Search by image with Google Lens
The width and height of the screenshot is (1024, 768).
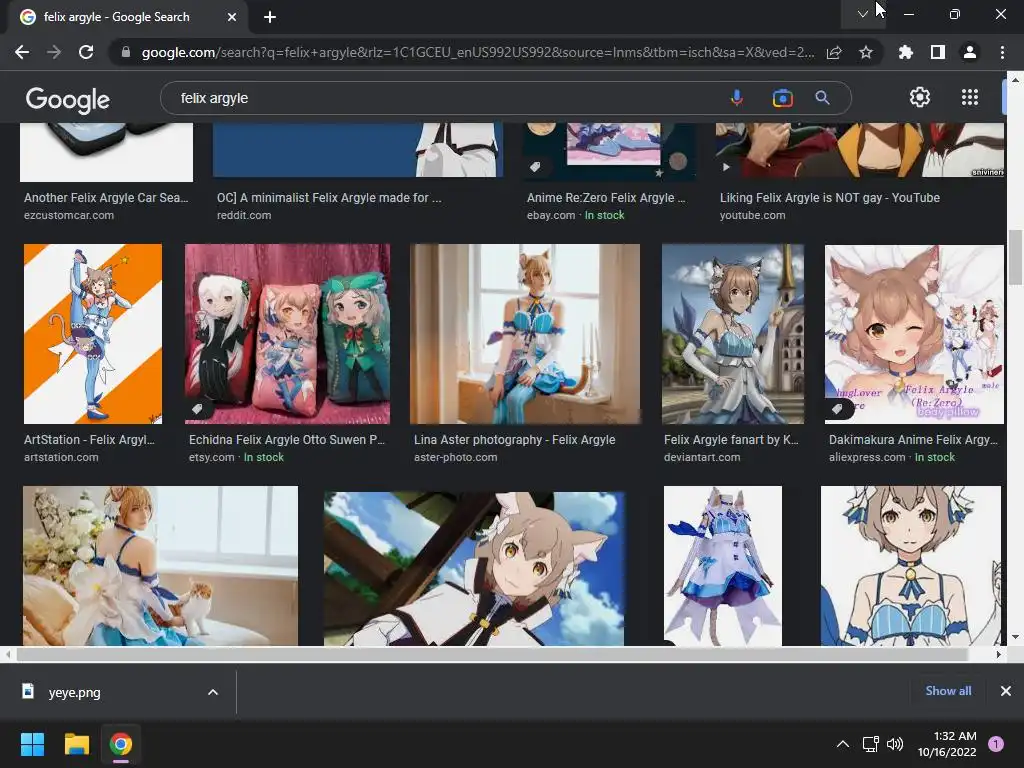782,98
